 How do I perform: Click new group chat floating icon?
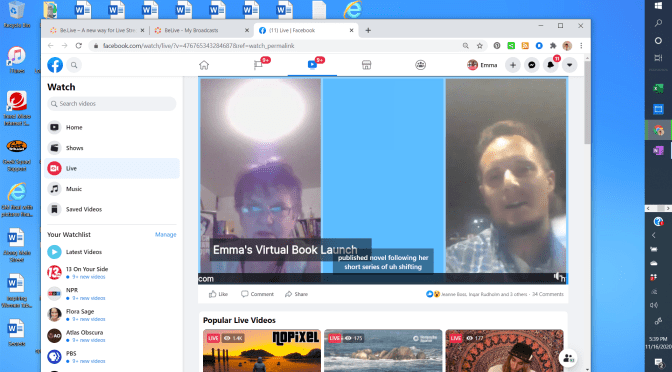(568, 357)
